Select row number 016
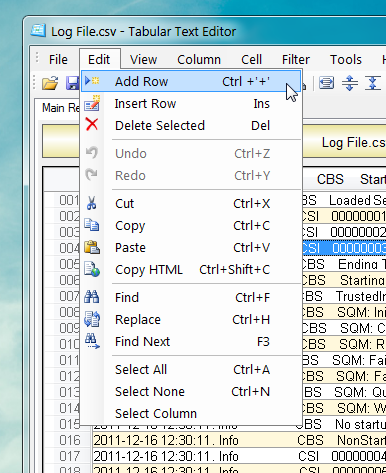Image resolution: width=386 pixels, height=473 pixels. [69, 440]
